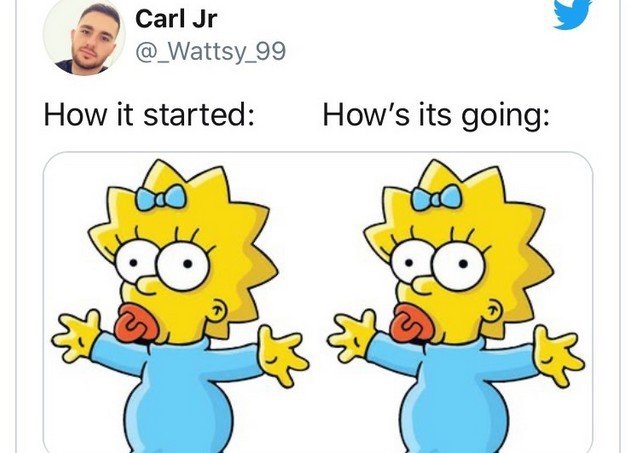Click right Maggie's nose

(423, 286)
